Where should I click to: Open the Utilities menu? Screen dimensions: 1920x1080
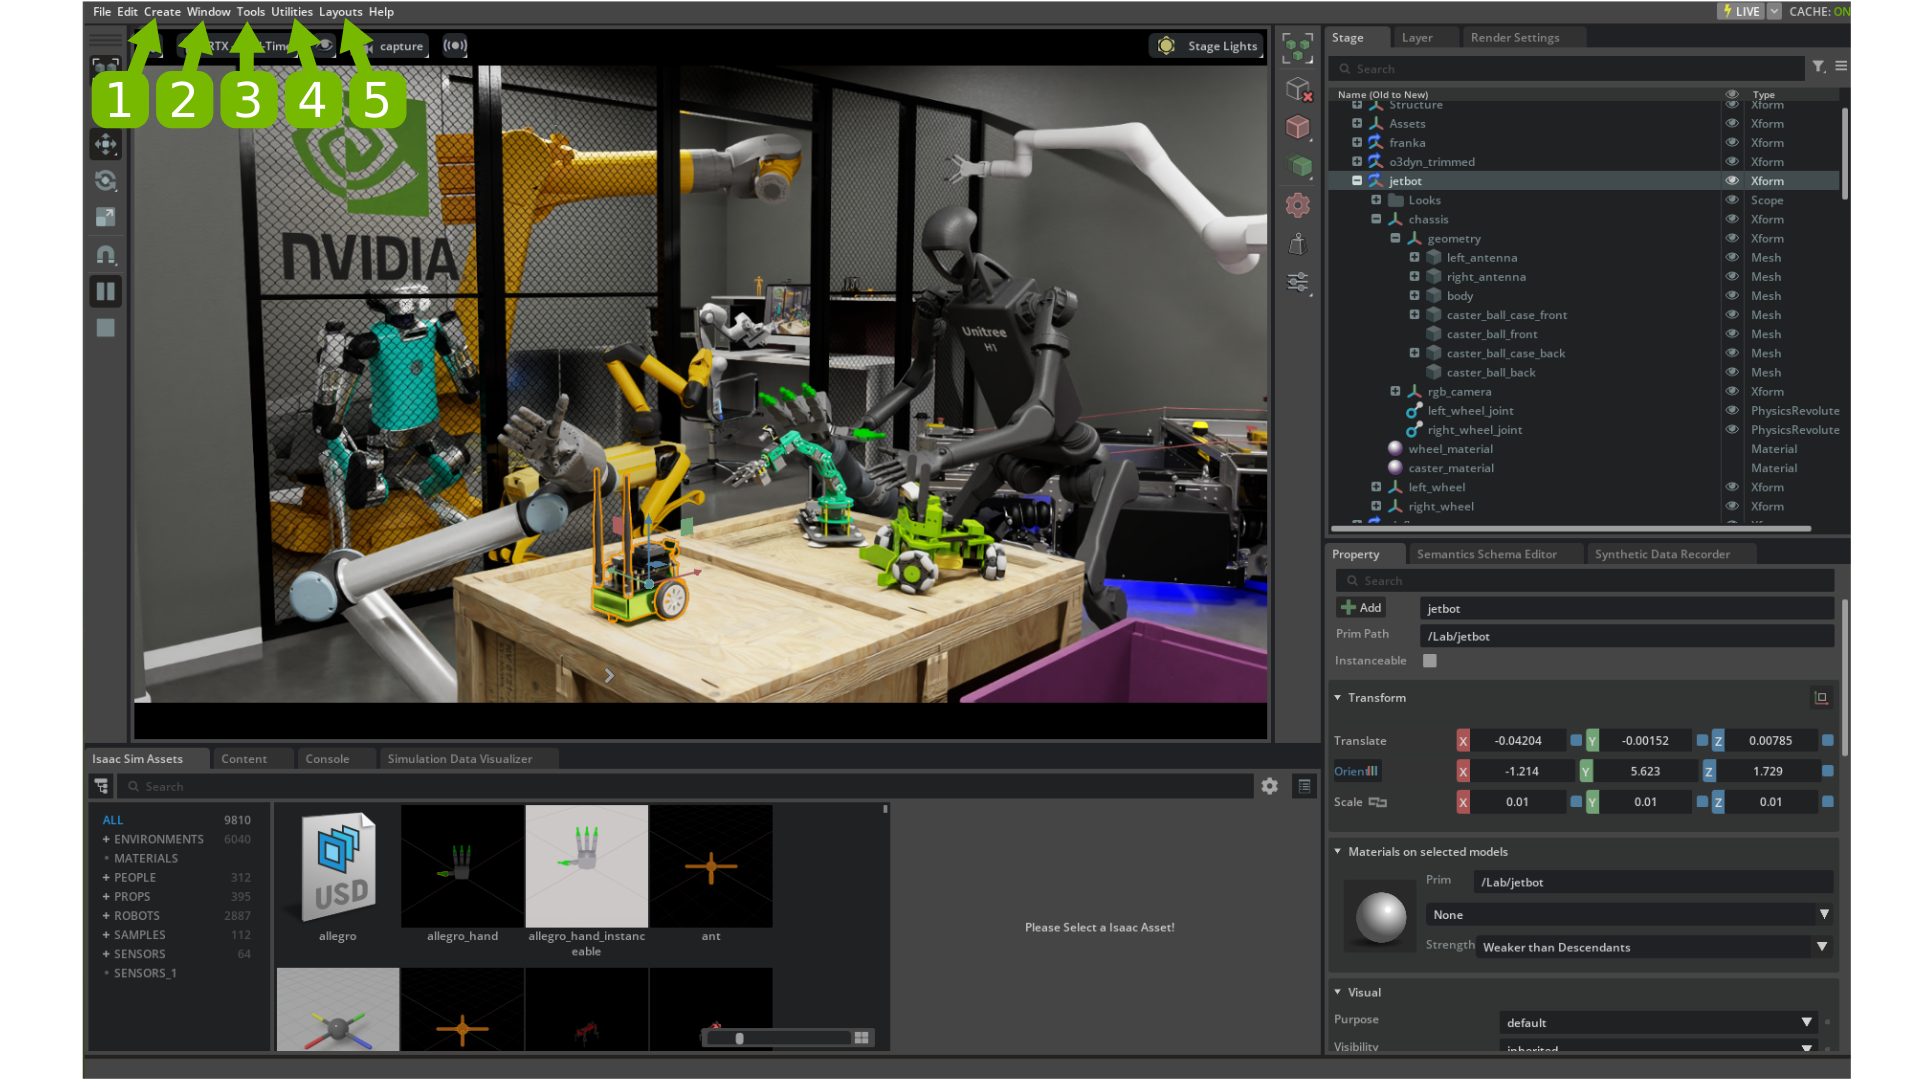coord(291,11)
